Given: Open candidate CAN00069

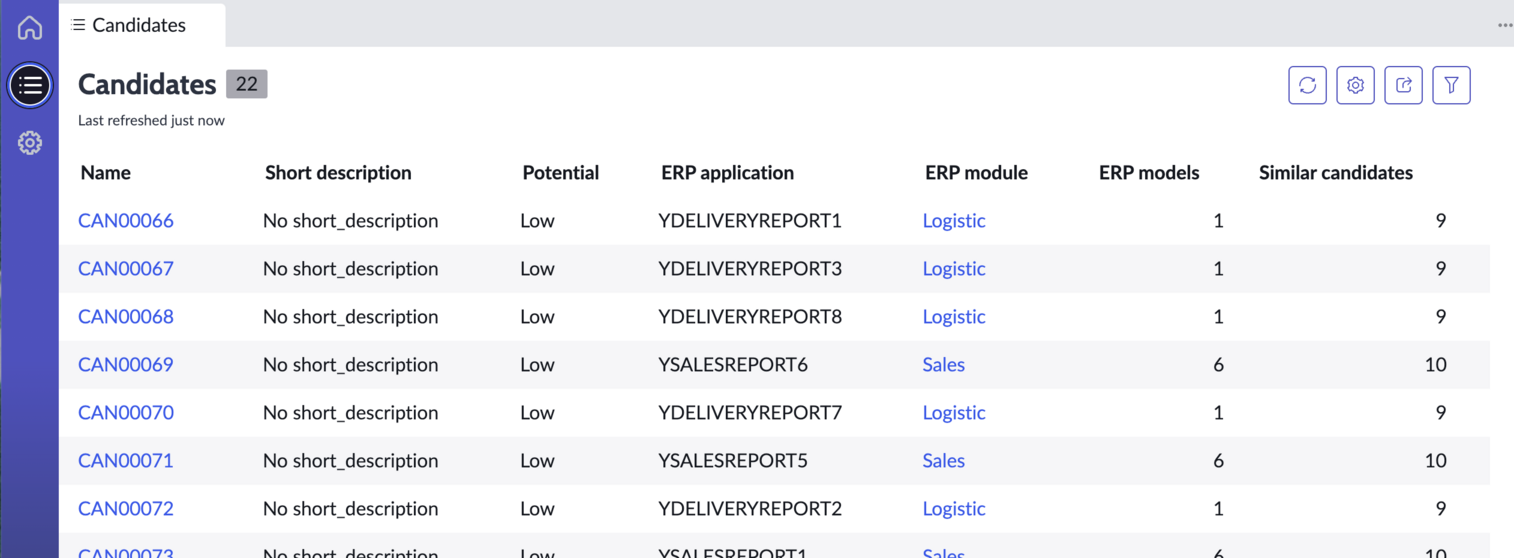Looking at the screenshot, I should pyautogui.click(x=126, y=364).
